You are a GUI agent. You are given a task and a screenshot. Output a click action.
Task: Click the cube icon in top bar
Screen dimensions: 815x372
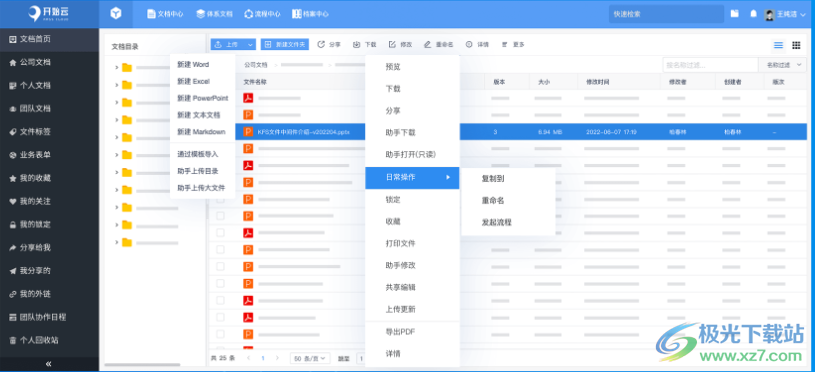click(116, 14)
